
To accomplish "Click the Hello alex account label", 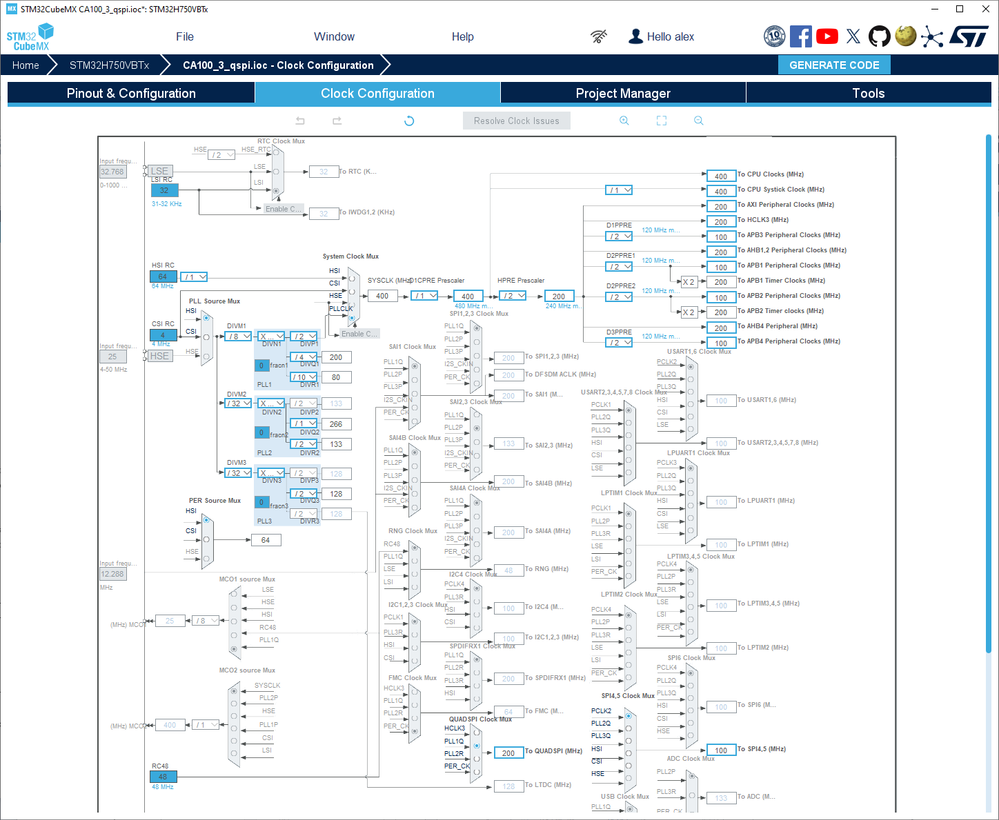I will pyautogui.click(x=670, y=37).
